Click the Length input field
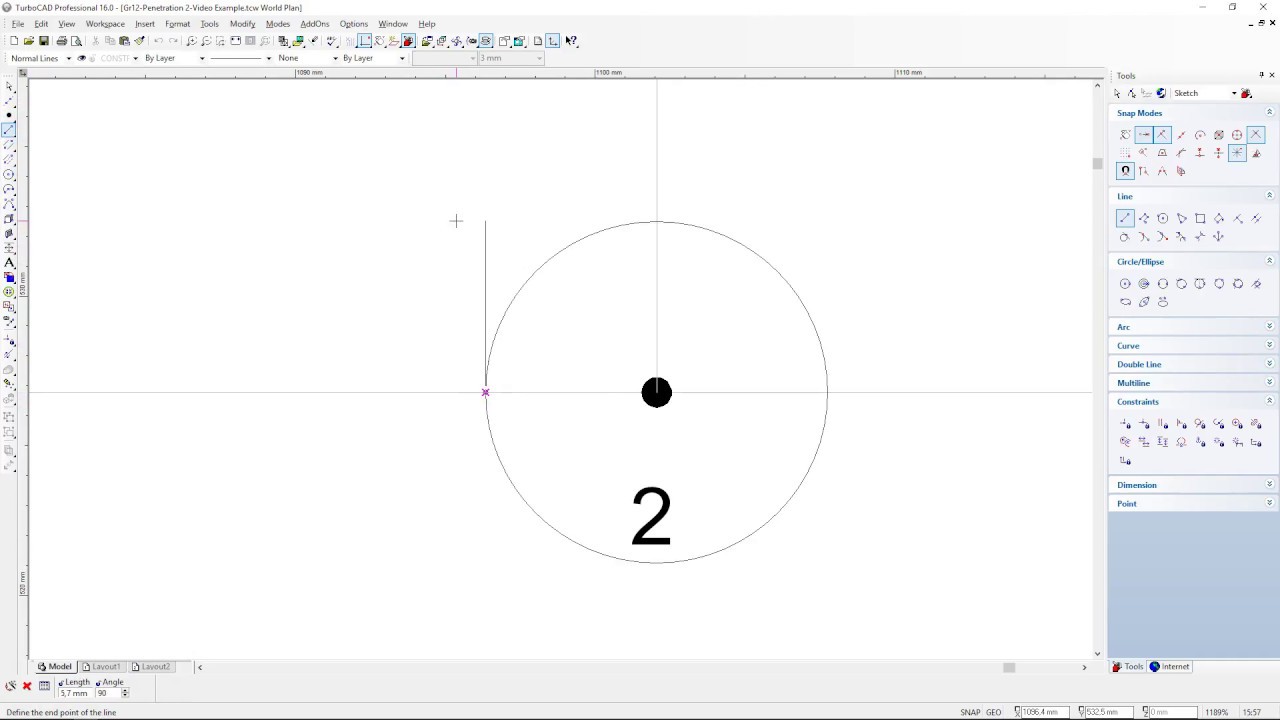 coord(76,693)
